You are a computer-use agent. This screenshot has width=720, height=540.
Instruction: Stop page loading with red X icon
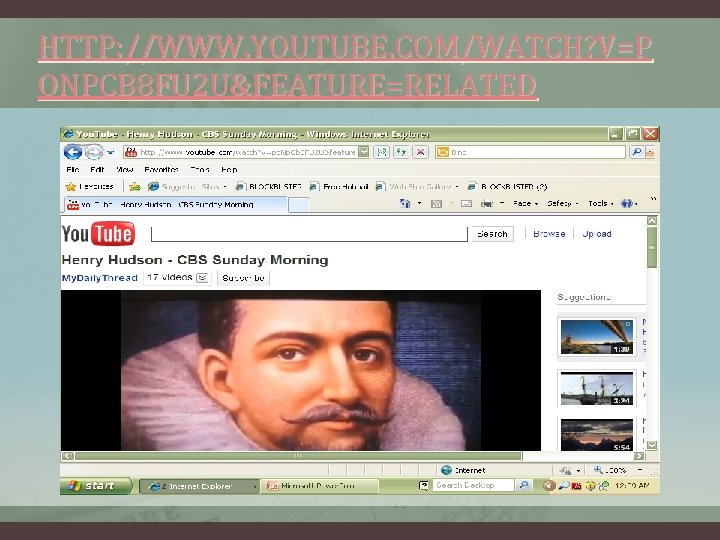420,152
